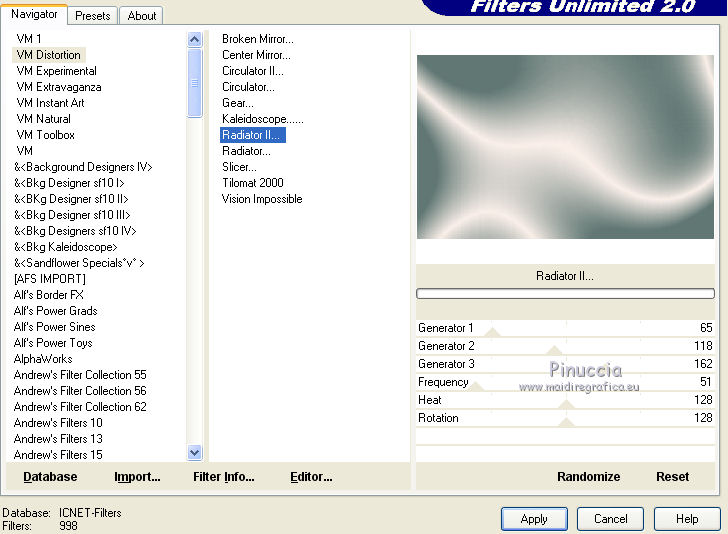Select VM Toolbox category
The width and height of the screenshot is (728, 534).
(46, 135)
